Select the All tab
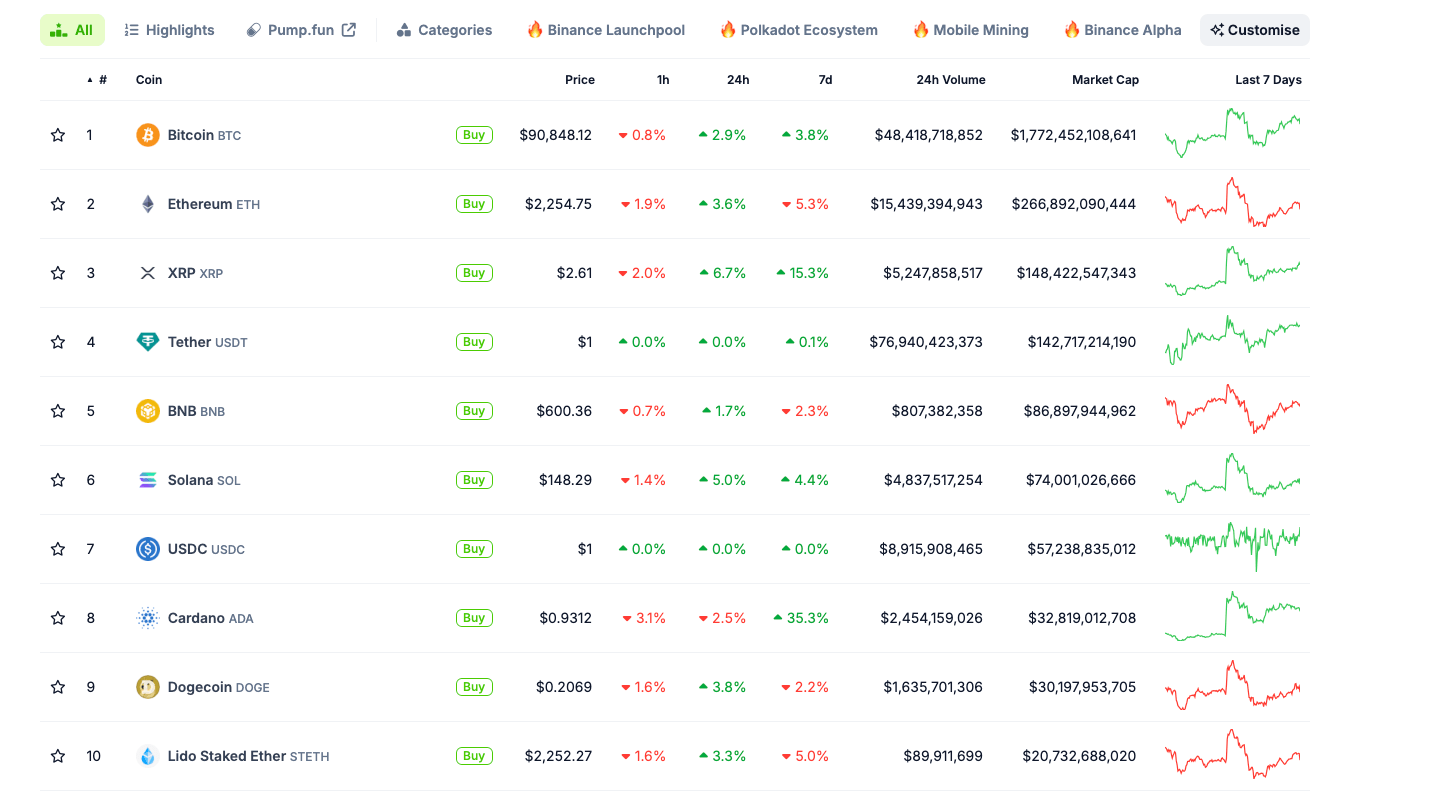1432x794 pixels. tap(72, 29)
